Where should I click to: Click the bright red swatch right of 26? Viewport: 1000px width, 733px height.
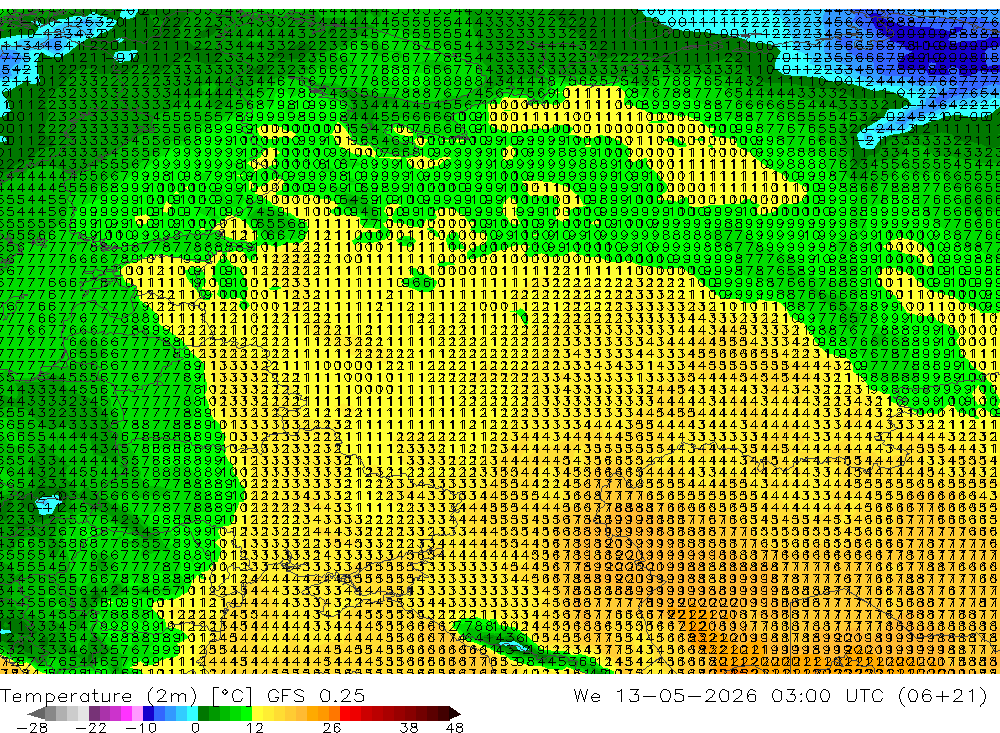point(345,714)
